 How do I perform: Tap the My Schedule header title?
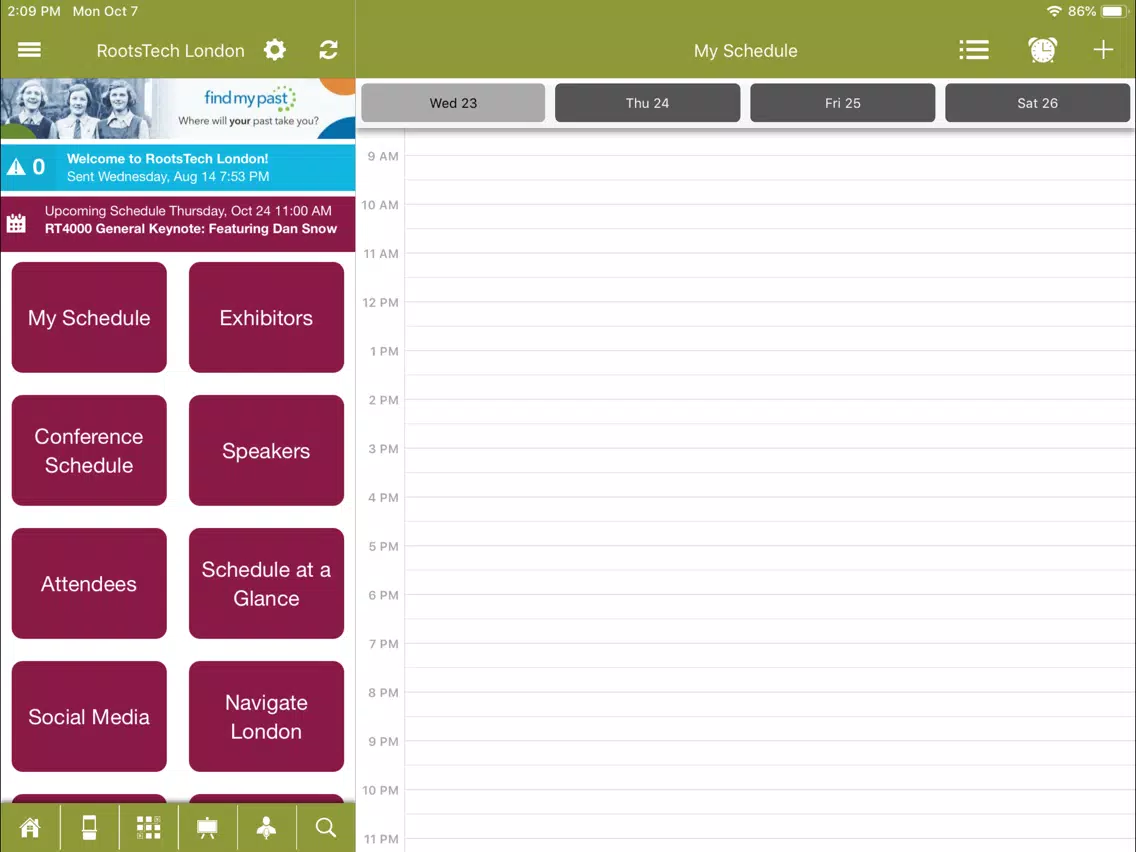[x=746, y=51]
